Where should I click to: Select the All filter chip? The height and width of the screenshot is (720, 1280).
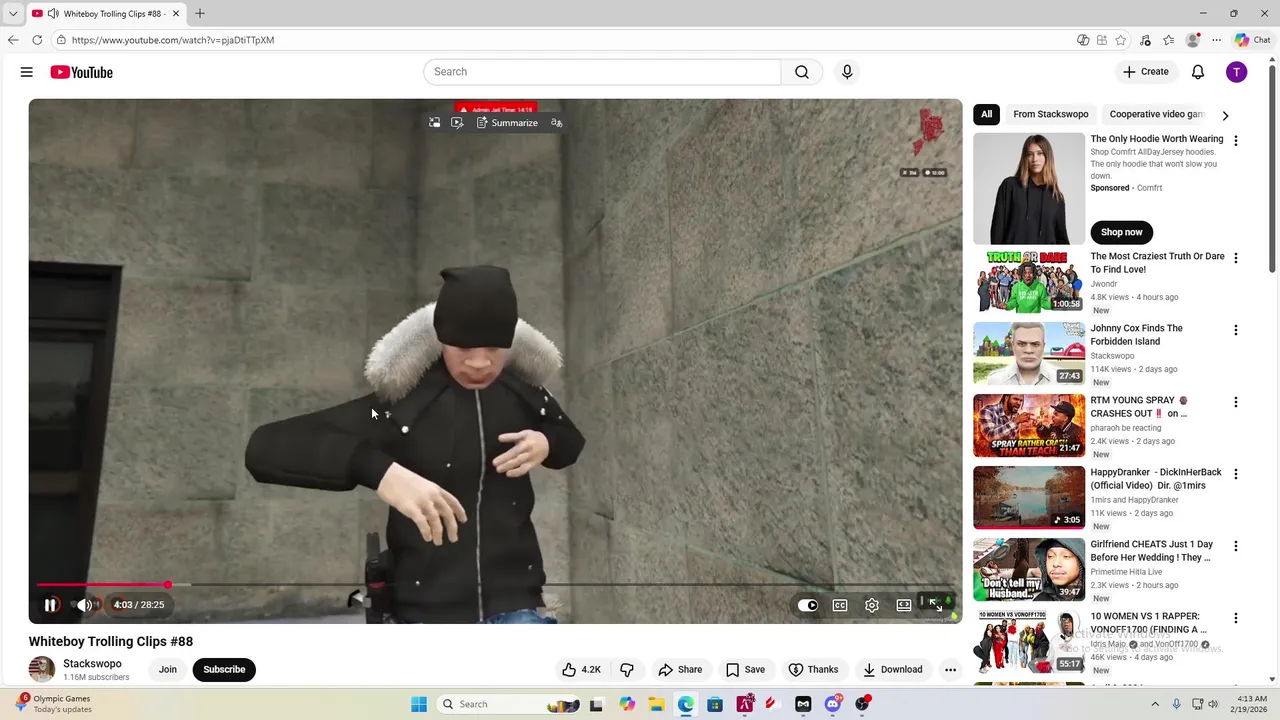click(986, 114)
